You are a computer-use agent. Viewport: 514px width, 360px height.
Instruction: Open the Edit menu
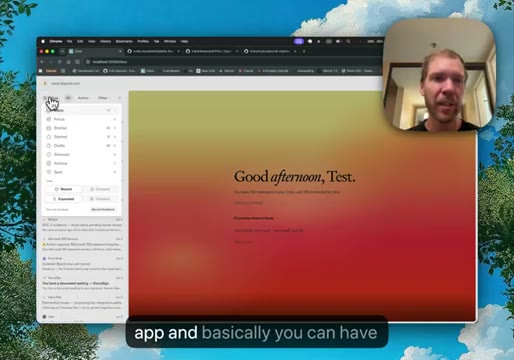(x=80, y=41)
